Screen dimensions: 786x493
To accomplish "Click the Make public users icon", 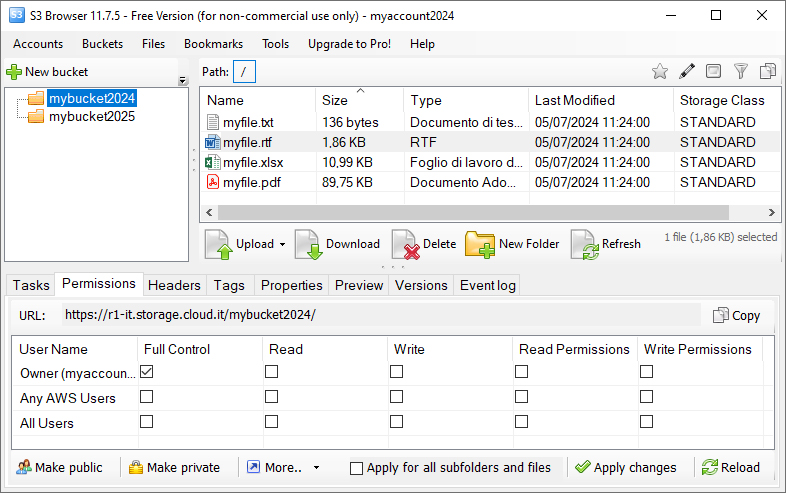I will 24,467.
